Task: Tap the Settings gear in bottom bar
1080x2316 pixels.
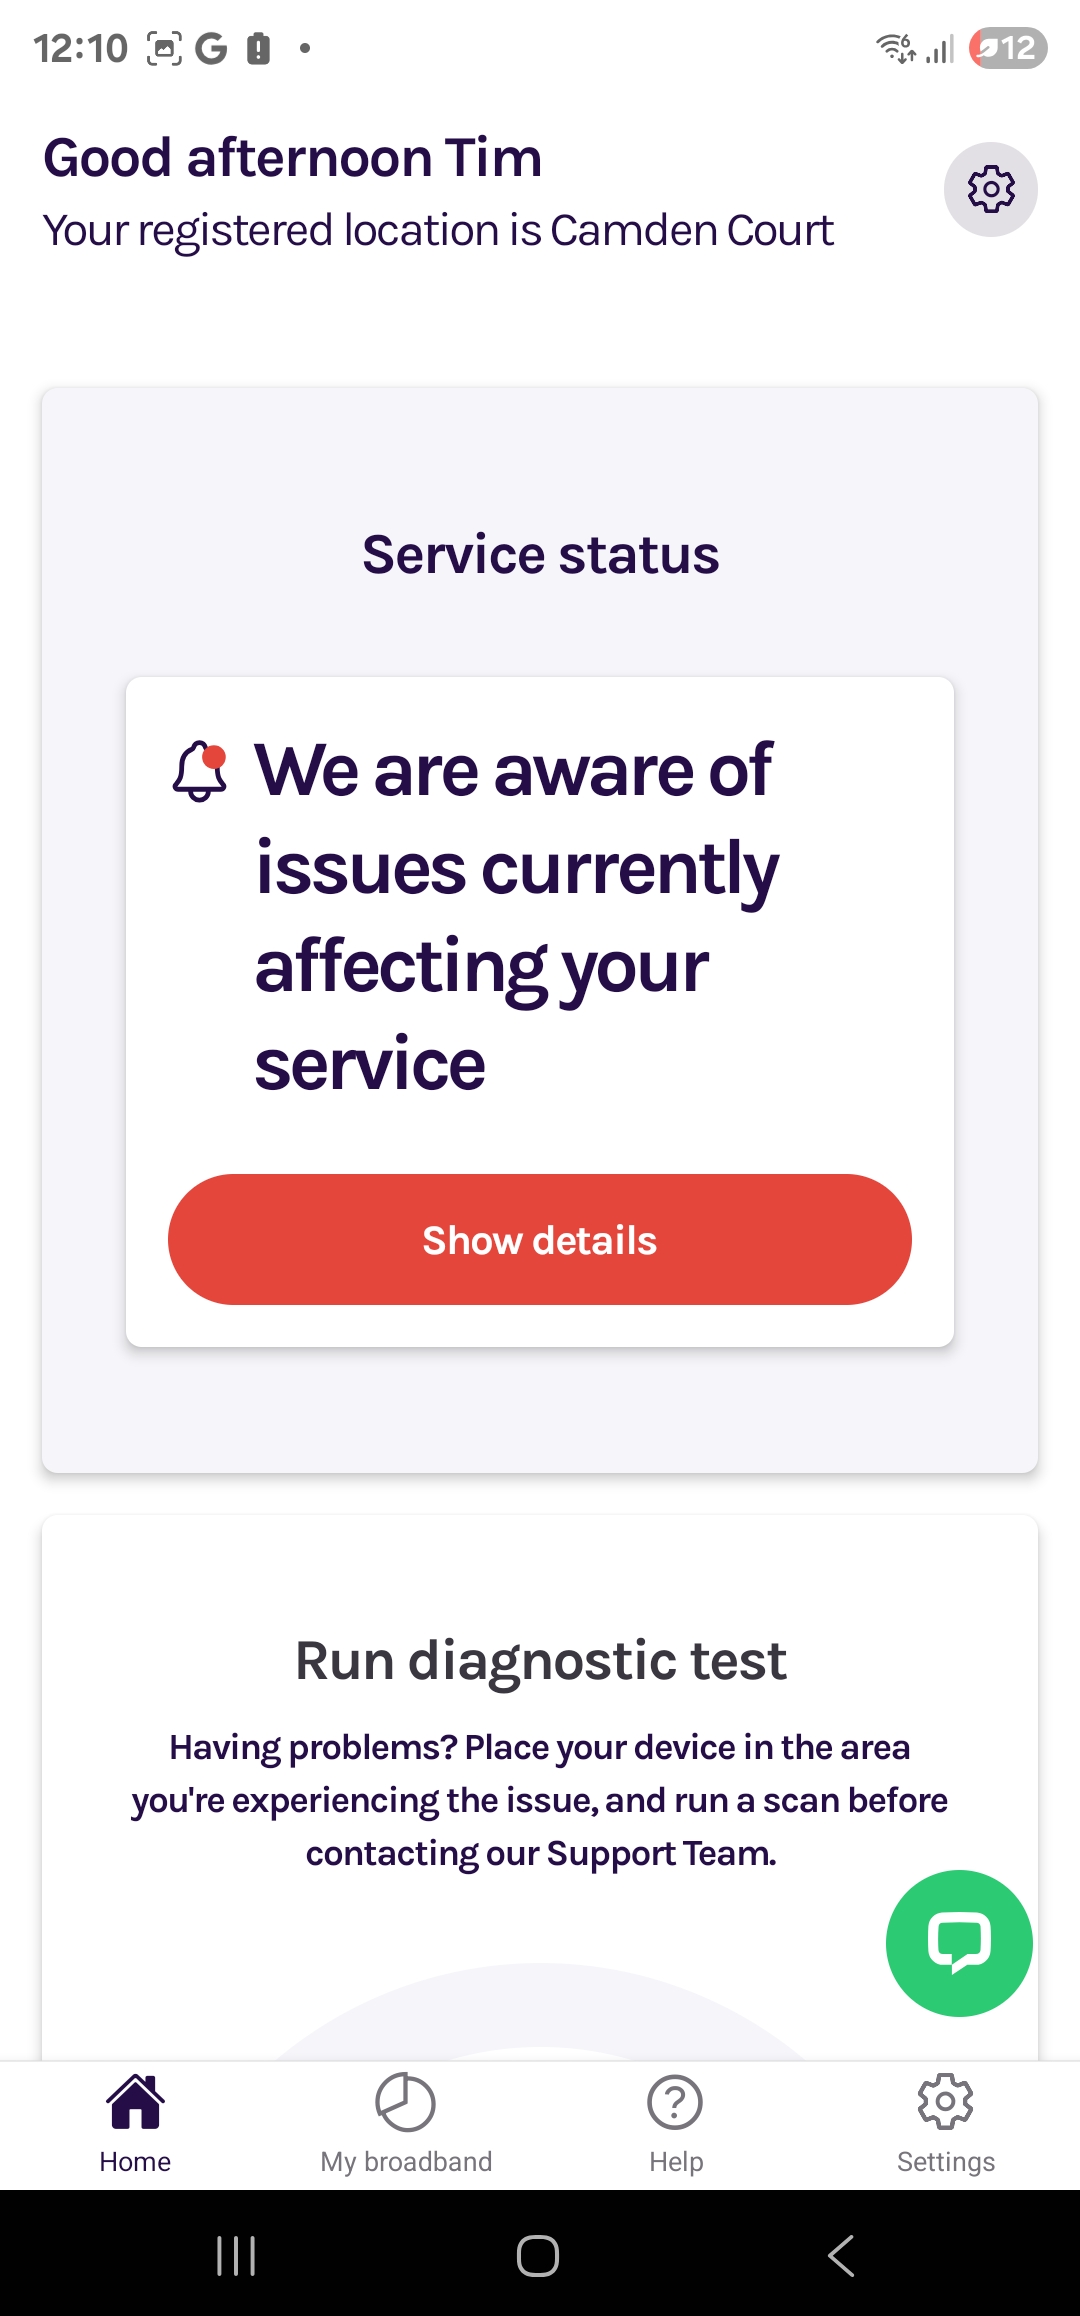Action: pyautogui.click(x=945, y=2101)
